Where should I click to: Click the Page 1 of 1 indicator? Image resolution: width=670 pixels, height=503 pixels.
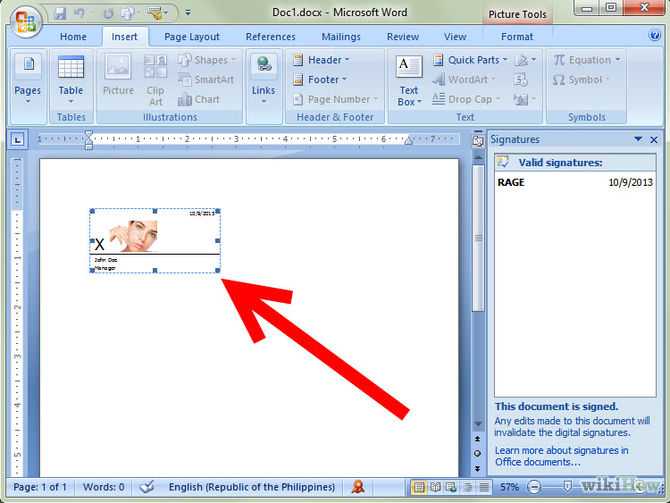click(x=40, y=487)
